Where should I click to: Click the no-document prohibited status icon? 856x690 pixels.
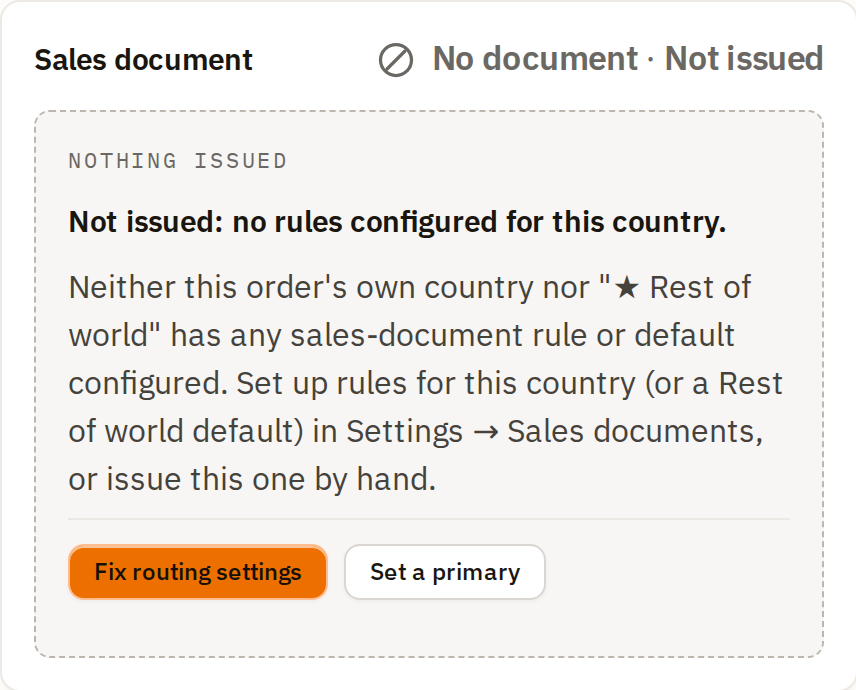point(396,60)
